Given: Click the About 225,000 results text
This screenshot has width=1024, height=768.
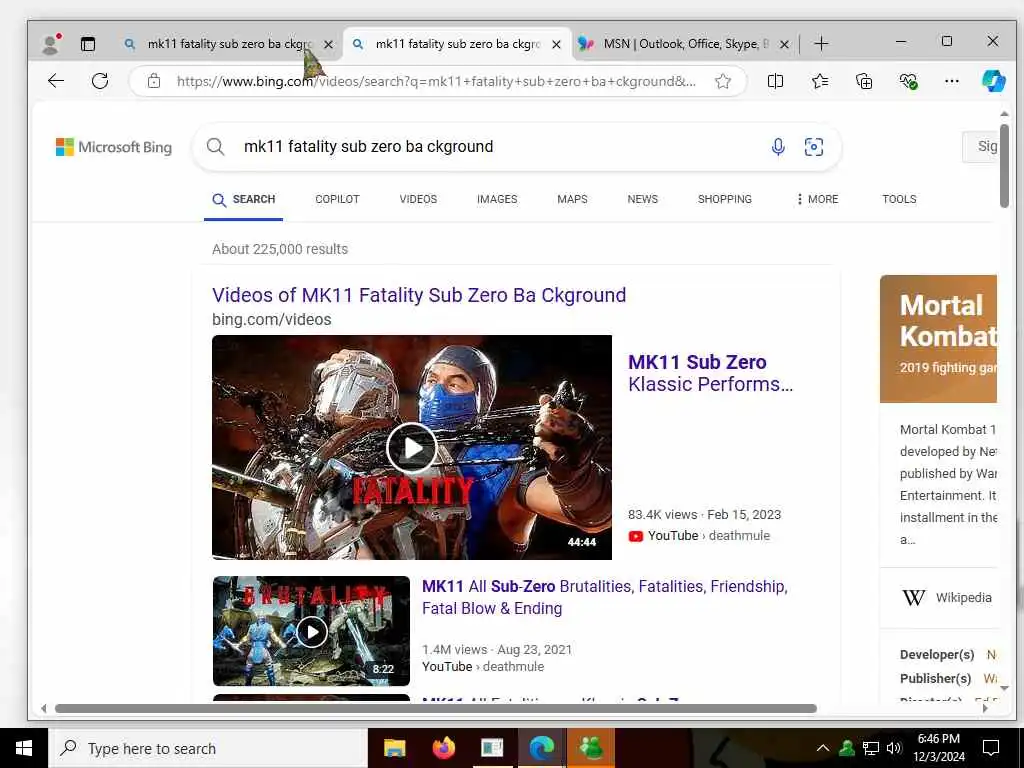Looking at the screenshot, I should pyautogui.click(x=280, y=249).
